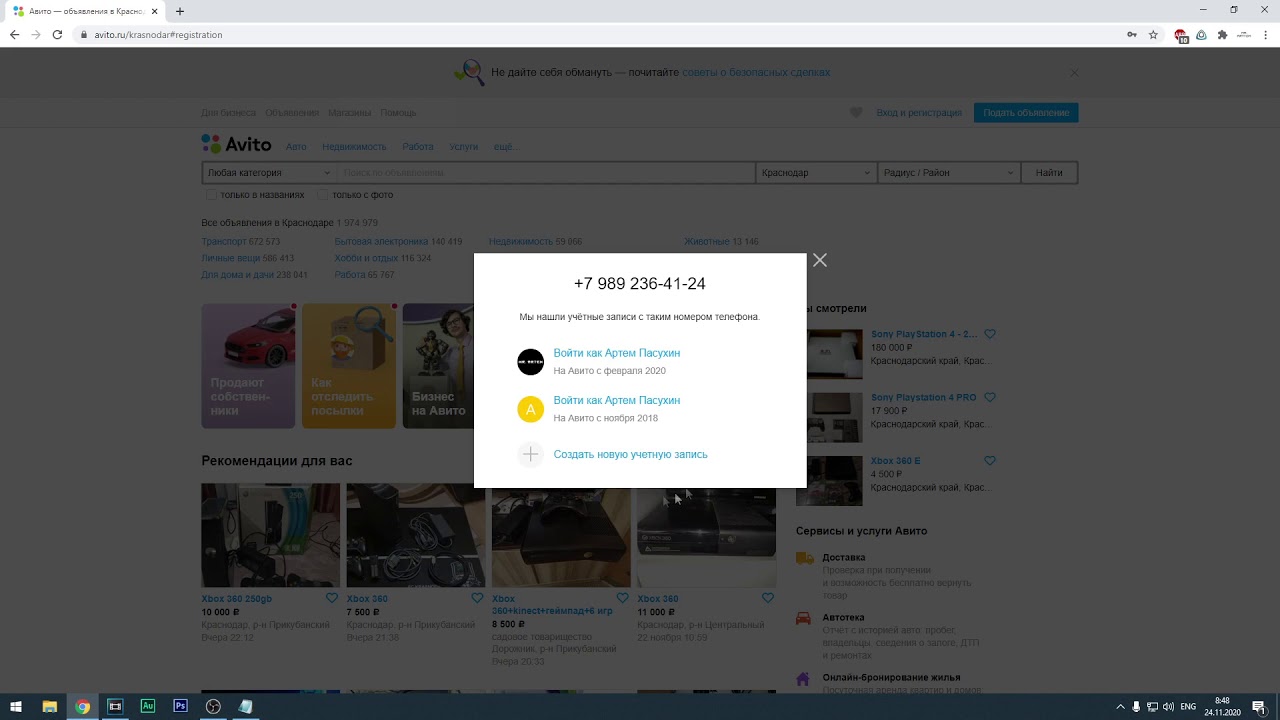The width and height of the screenshot is (1280, 720).
Task: Favorite the Xbox 360 250gb listing
Action: 332,598
